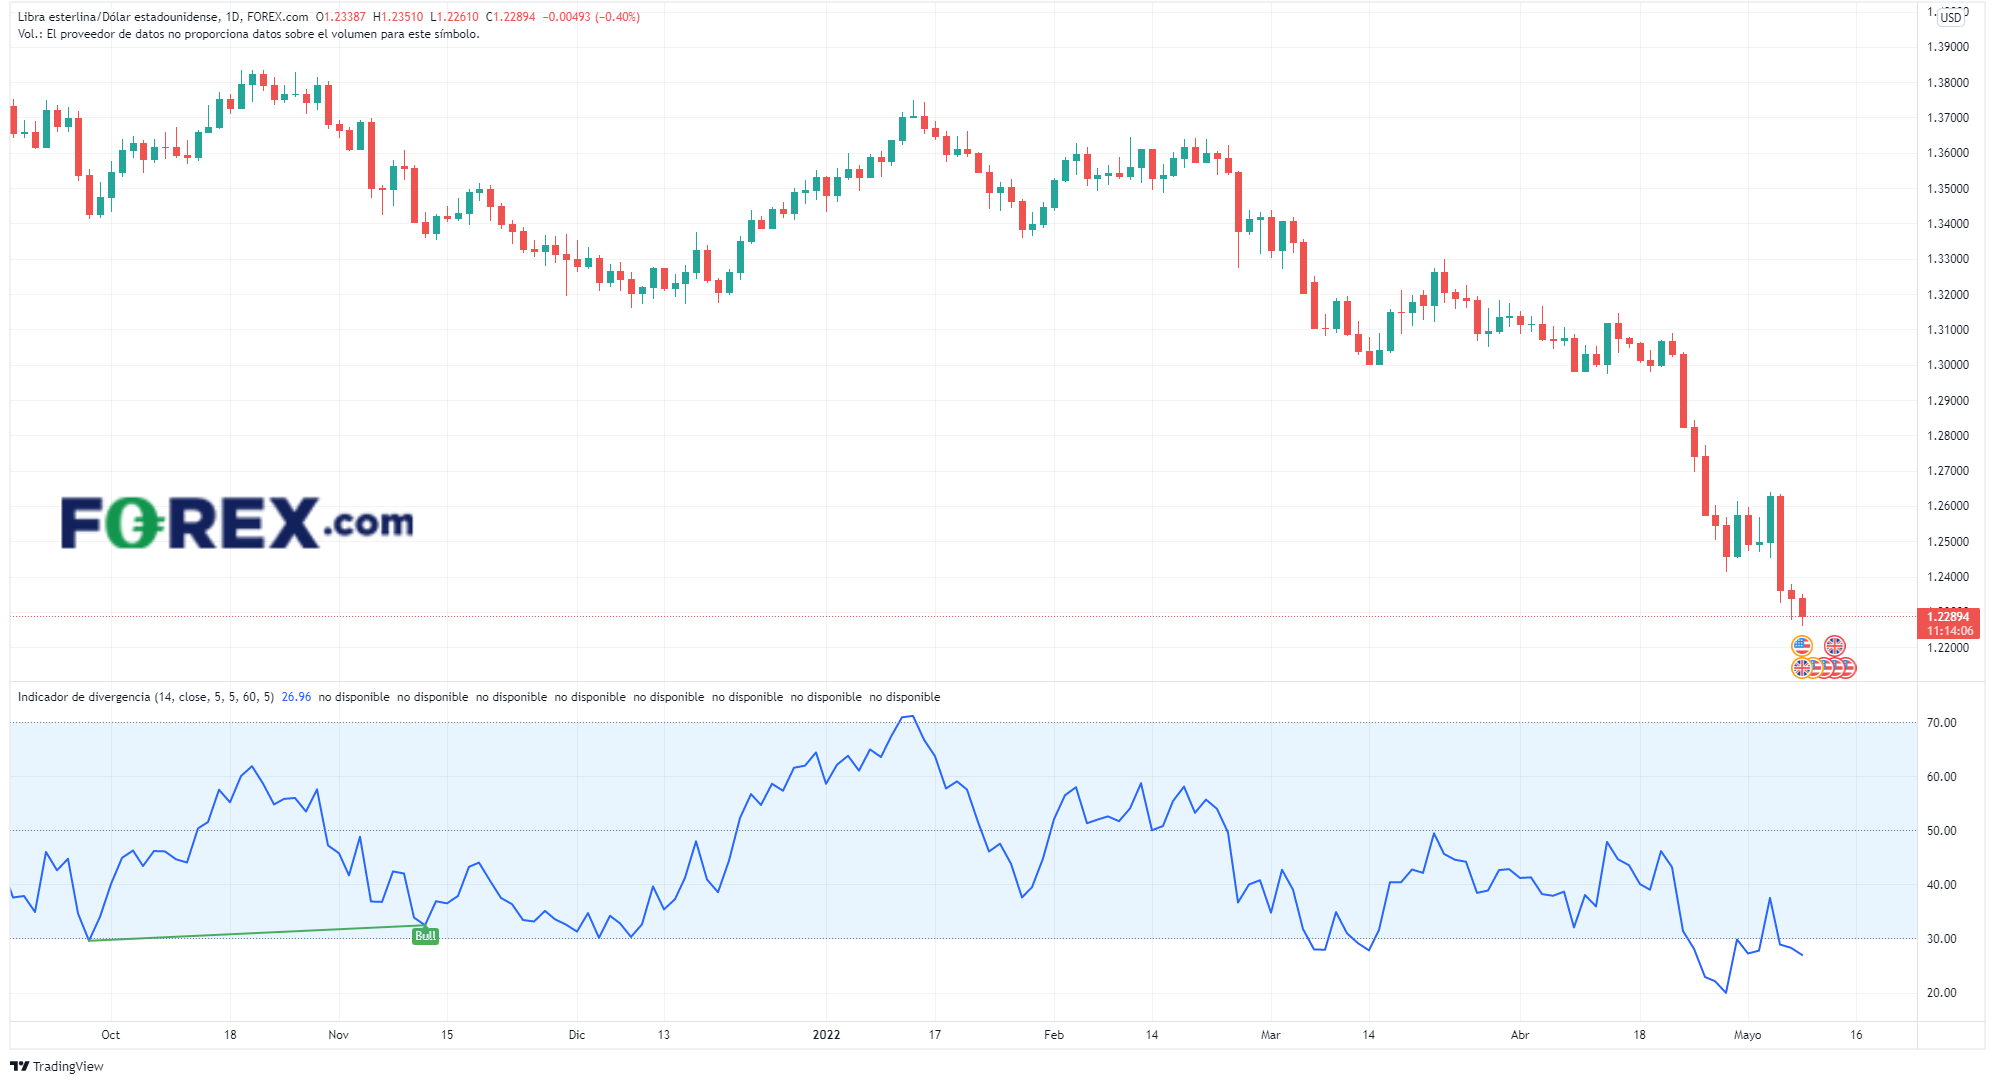This screenshot has height=1084, width=1995.
Task: Click the low value L1.22610
Action: [455, 17]
